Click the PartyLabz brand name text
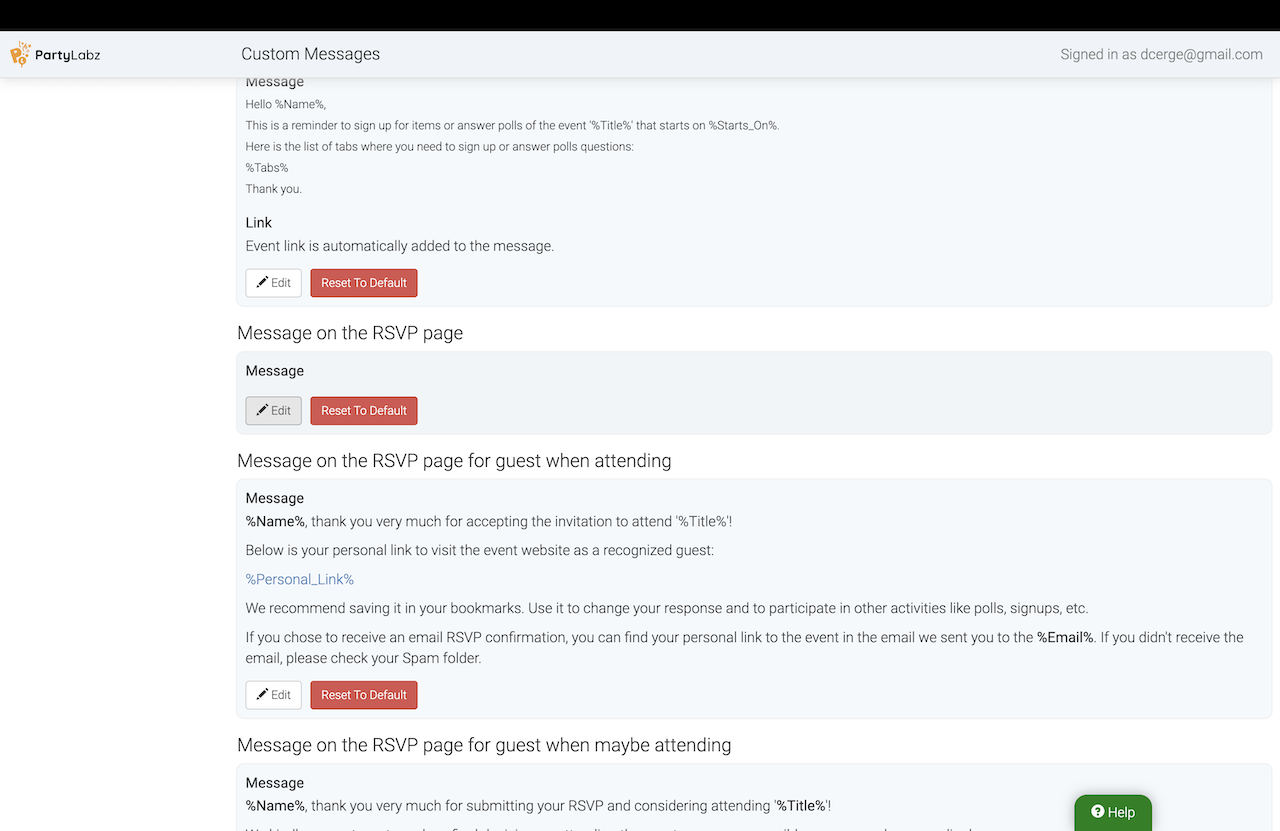1280x831 pixels. (x=67, y=54)
